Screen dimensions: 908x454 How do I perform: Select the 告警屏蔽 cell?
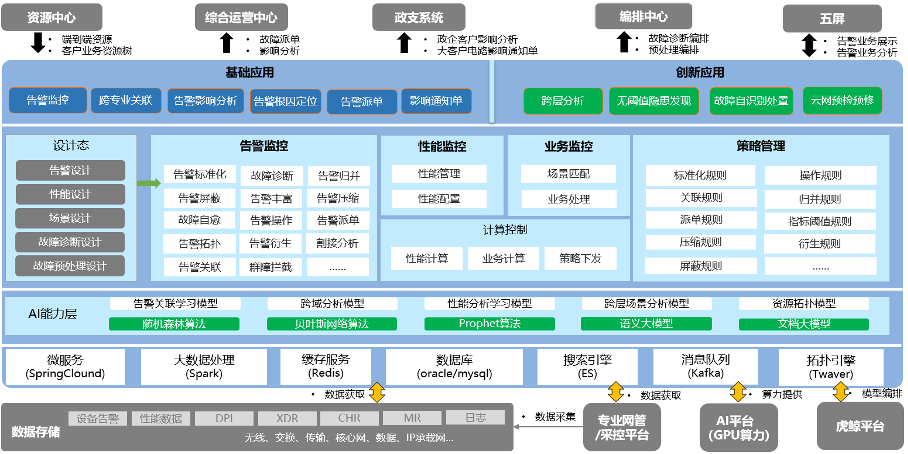click(200, 198)
